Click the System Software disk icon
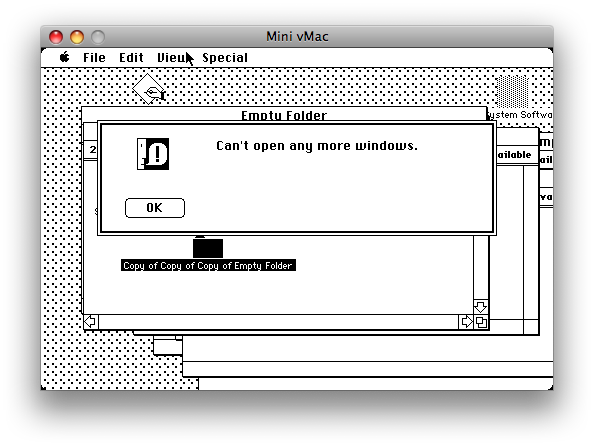The height and width of the screenshot is (446, 594). (513, 91)
